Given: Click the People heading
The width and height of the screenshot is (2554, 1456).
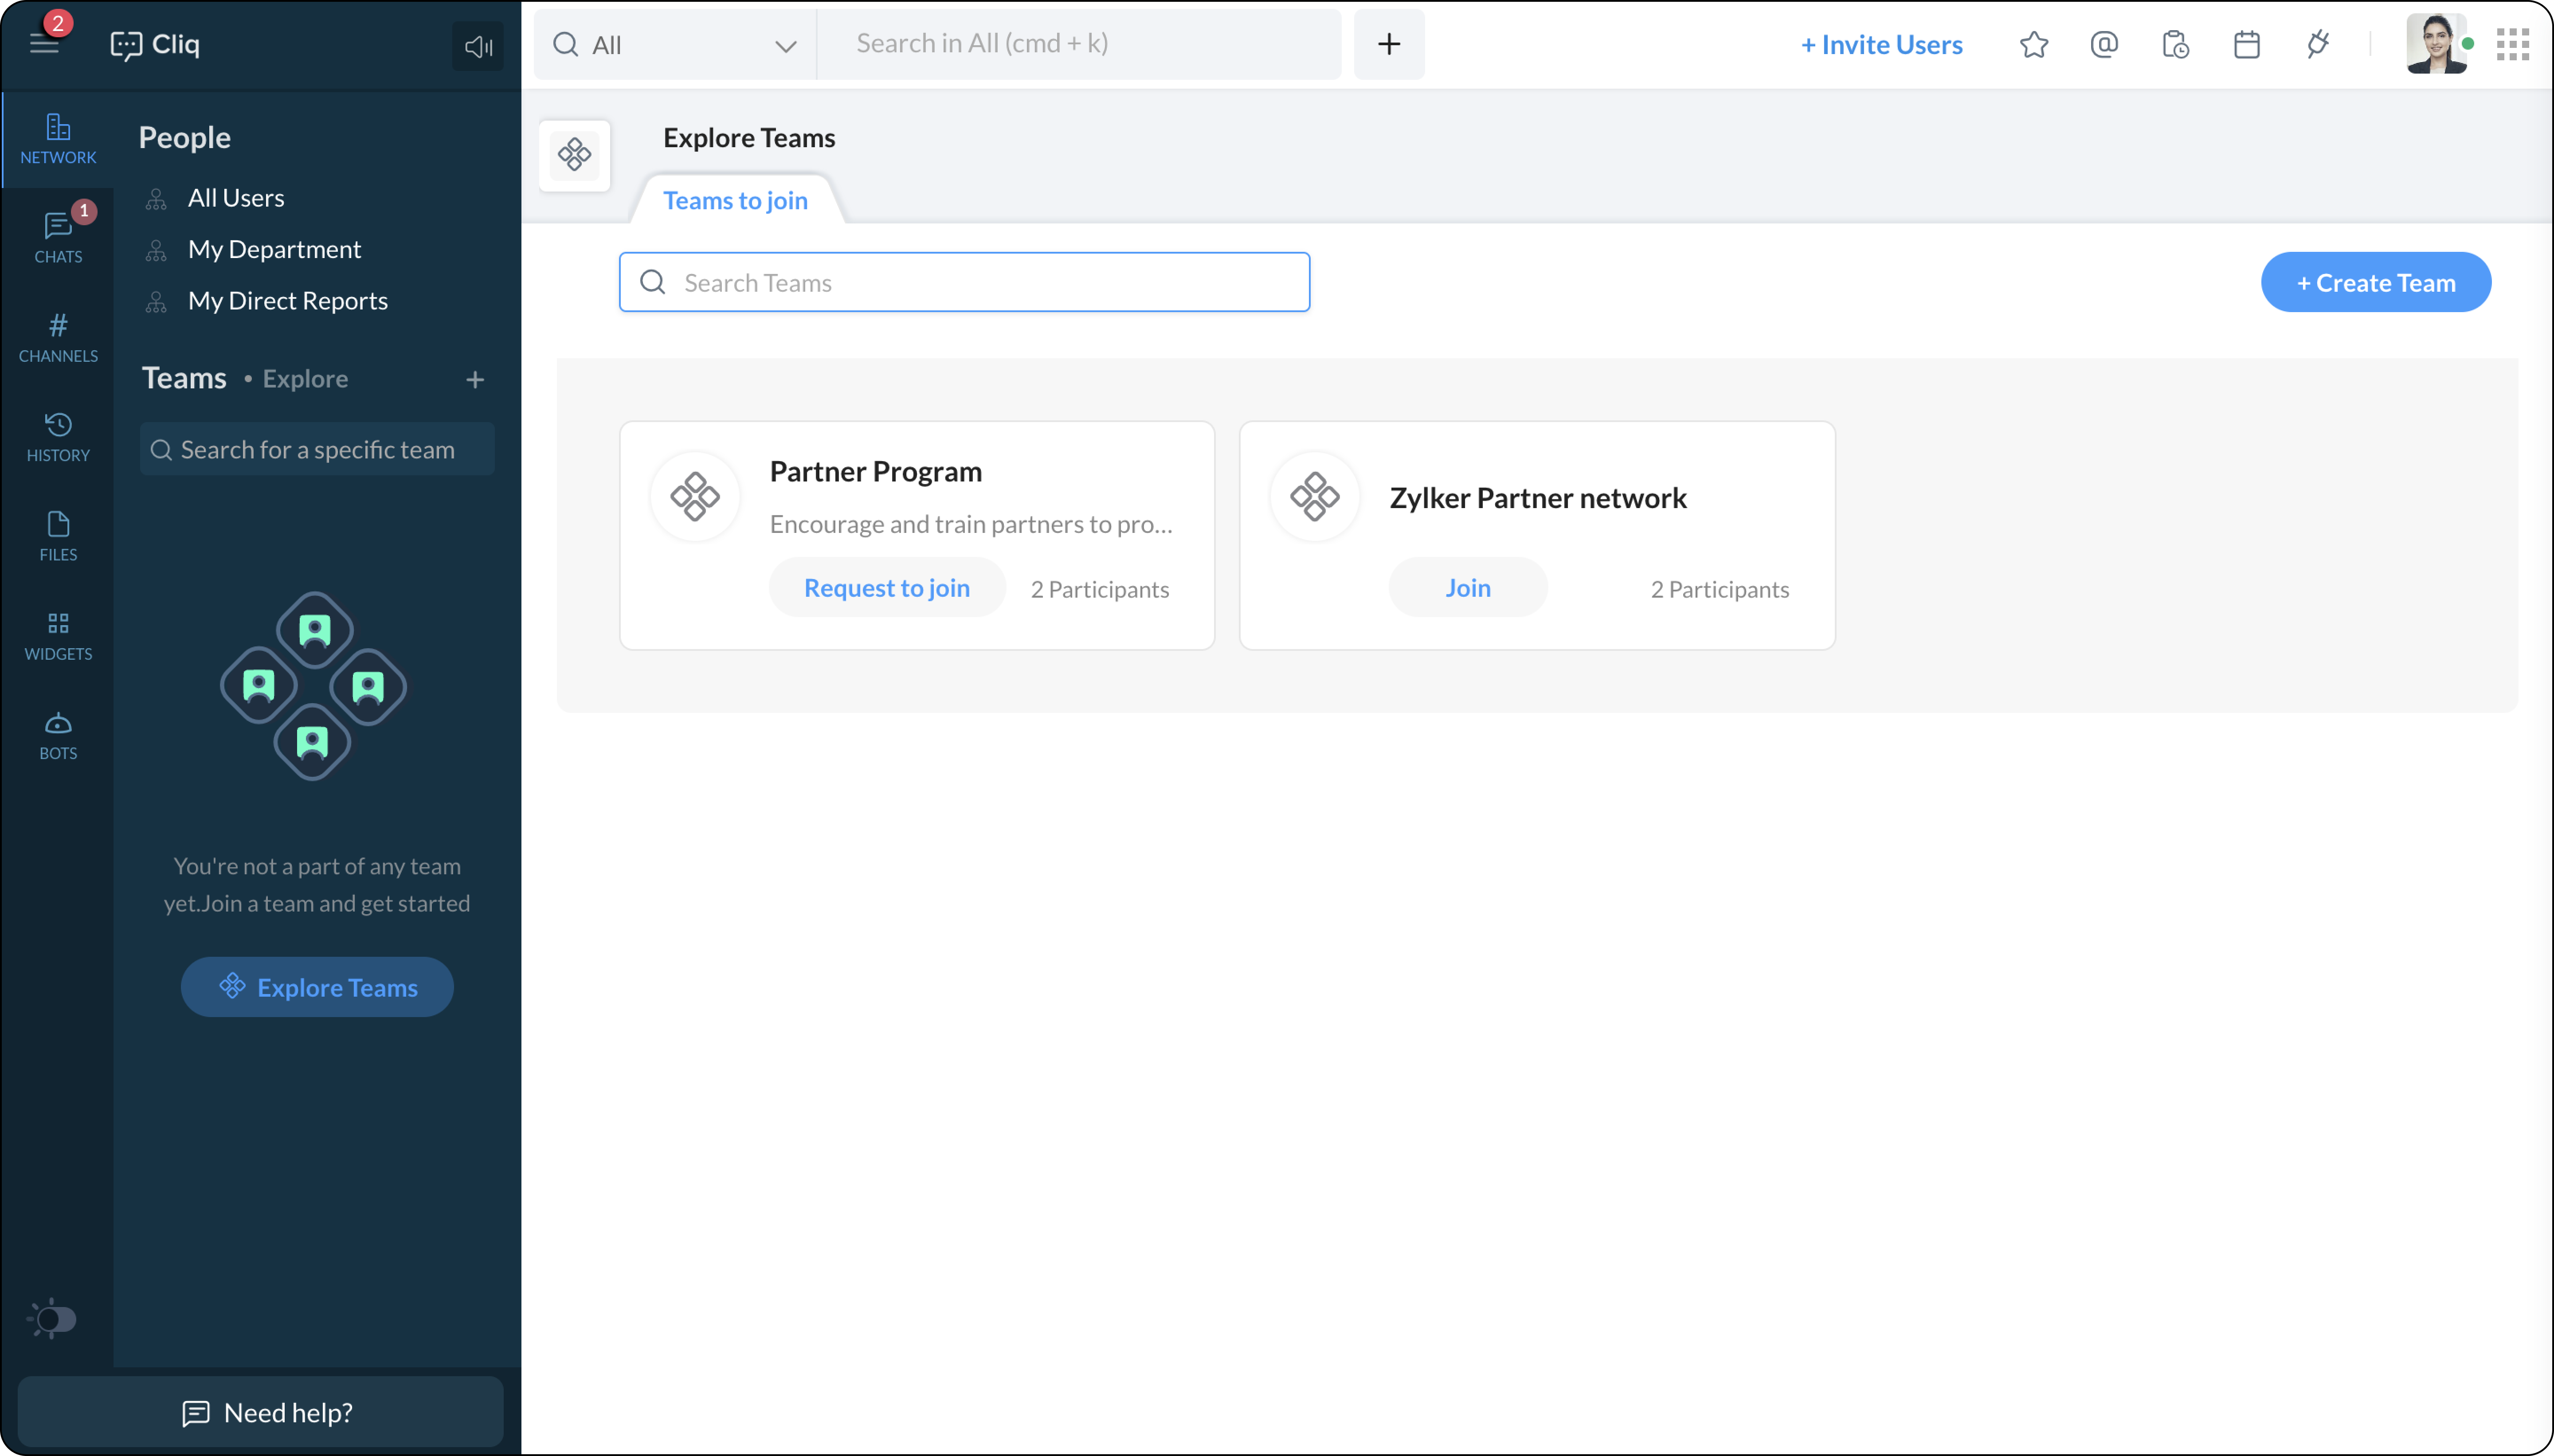Looking at the screenshot, I should point(184,137).
